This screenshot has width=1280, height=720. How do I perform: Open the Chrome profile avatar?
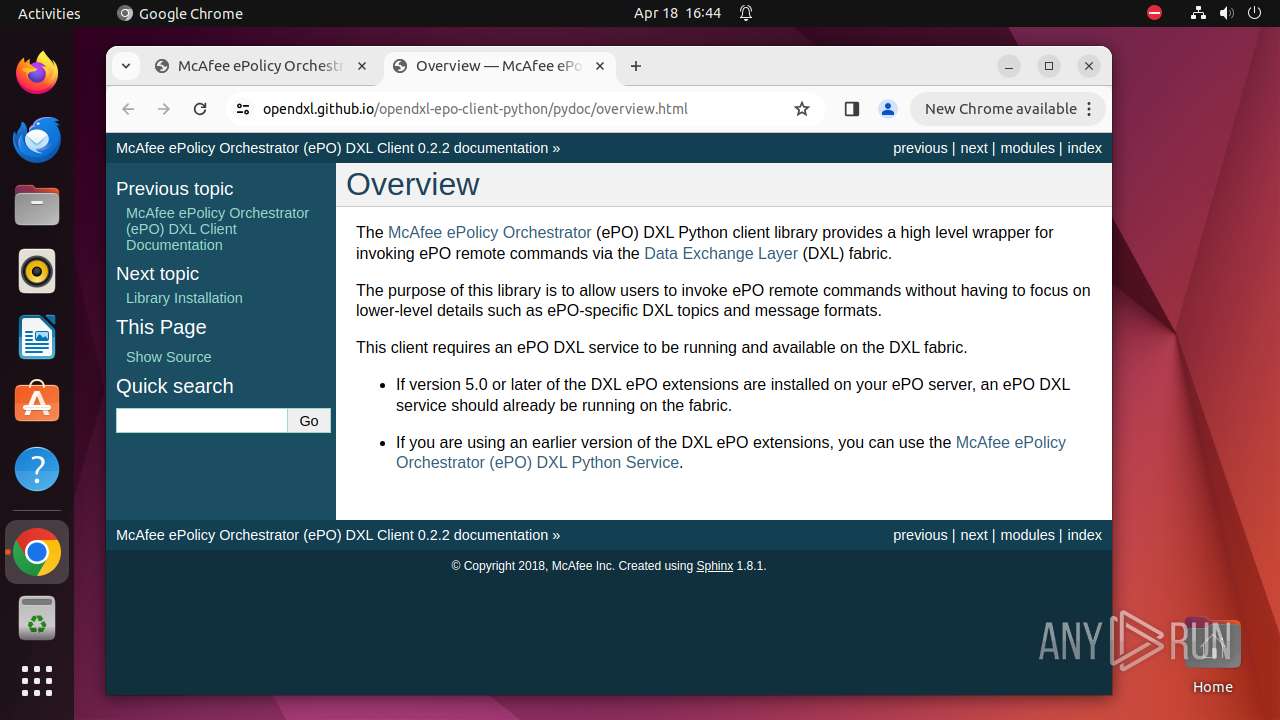(x=888, y=109)
